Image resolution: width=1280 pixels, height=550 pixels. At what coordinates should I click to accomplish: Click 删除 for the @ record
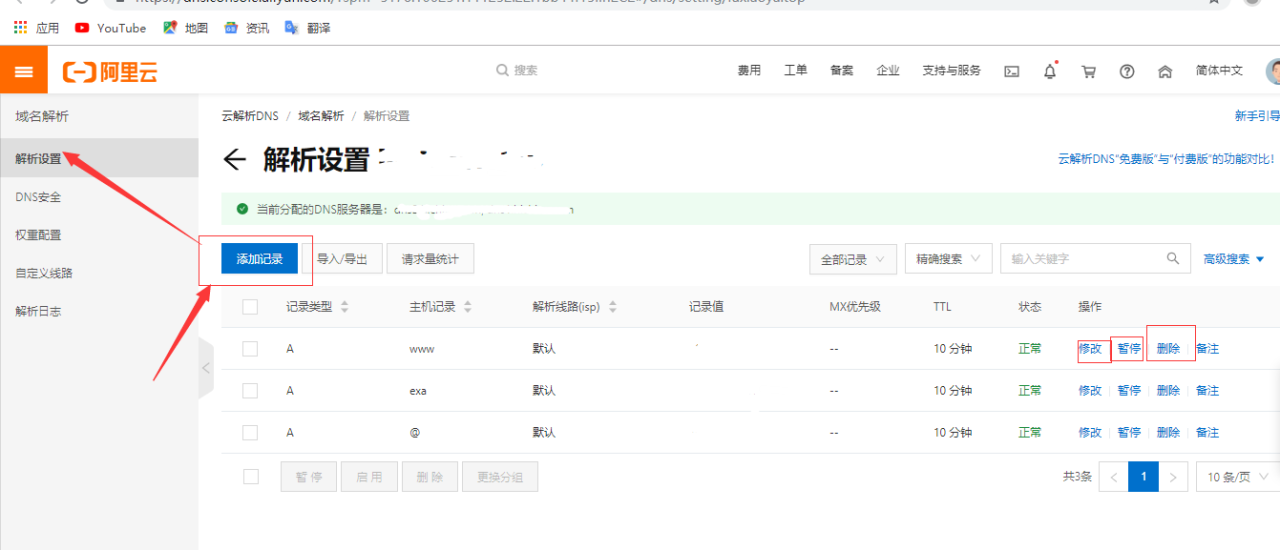point(1168,433)
